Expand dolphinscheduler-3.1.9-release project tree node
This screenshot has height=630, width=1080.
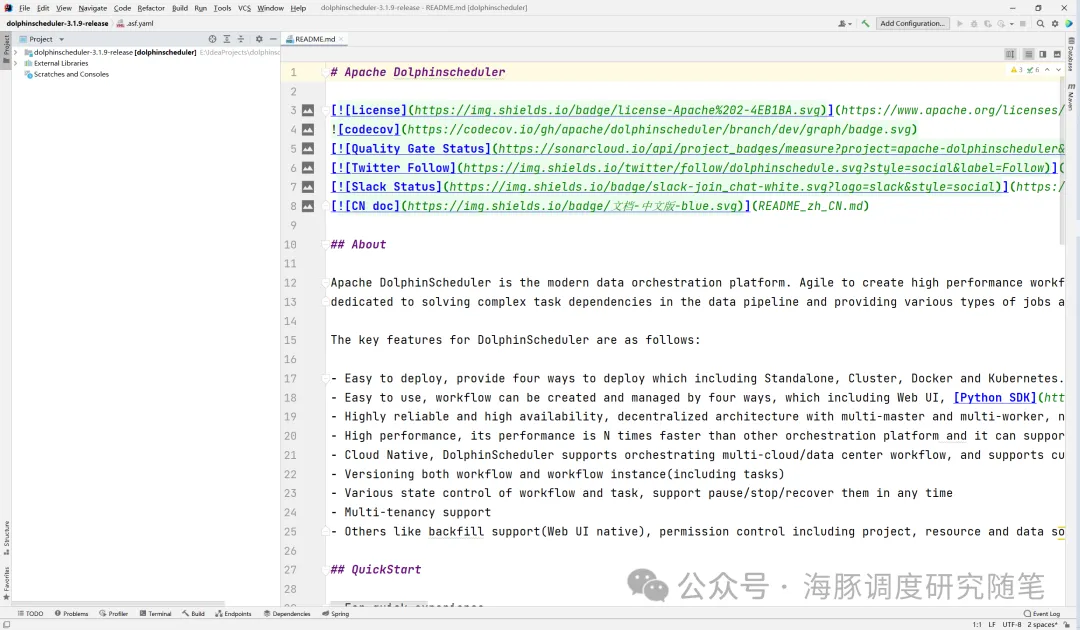16,52
